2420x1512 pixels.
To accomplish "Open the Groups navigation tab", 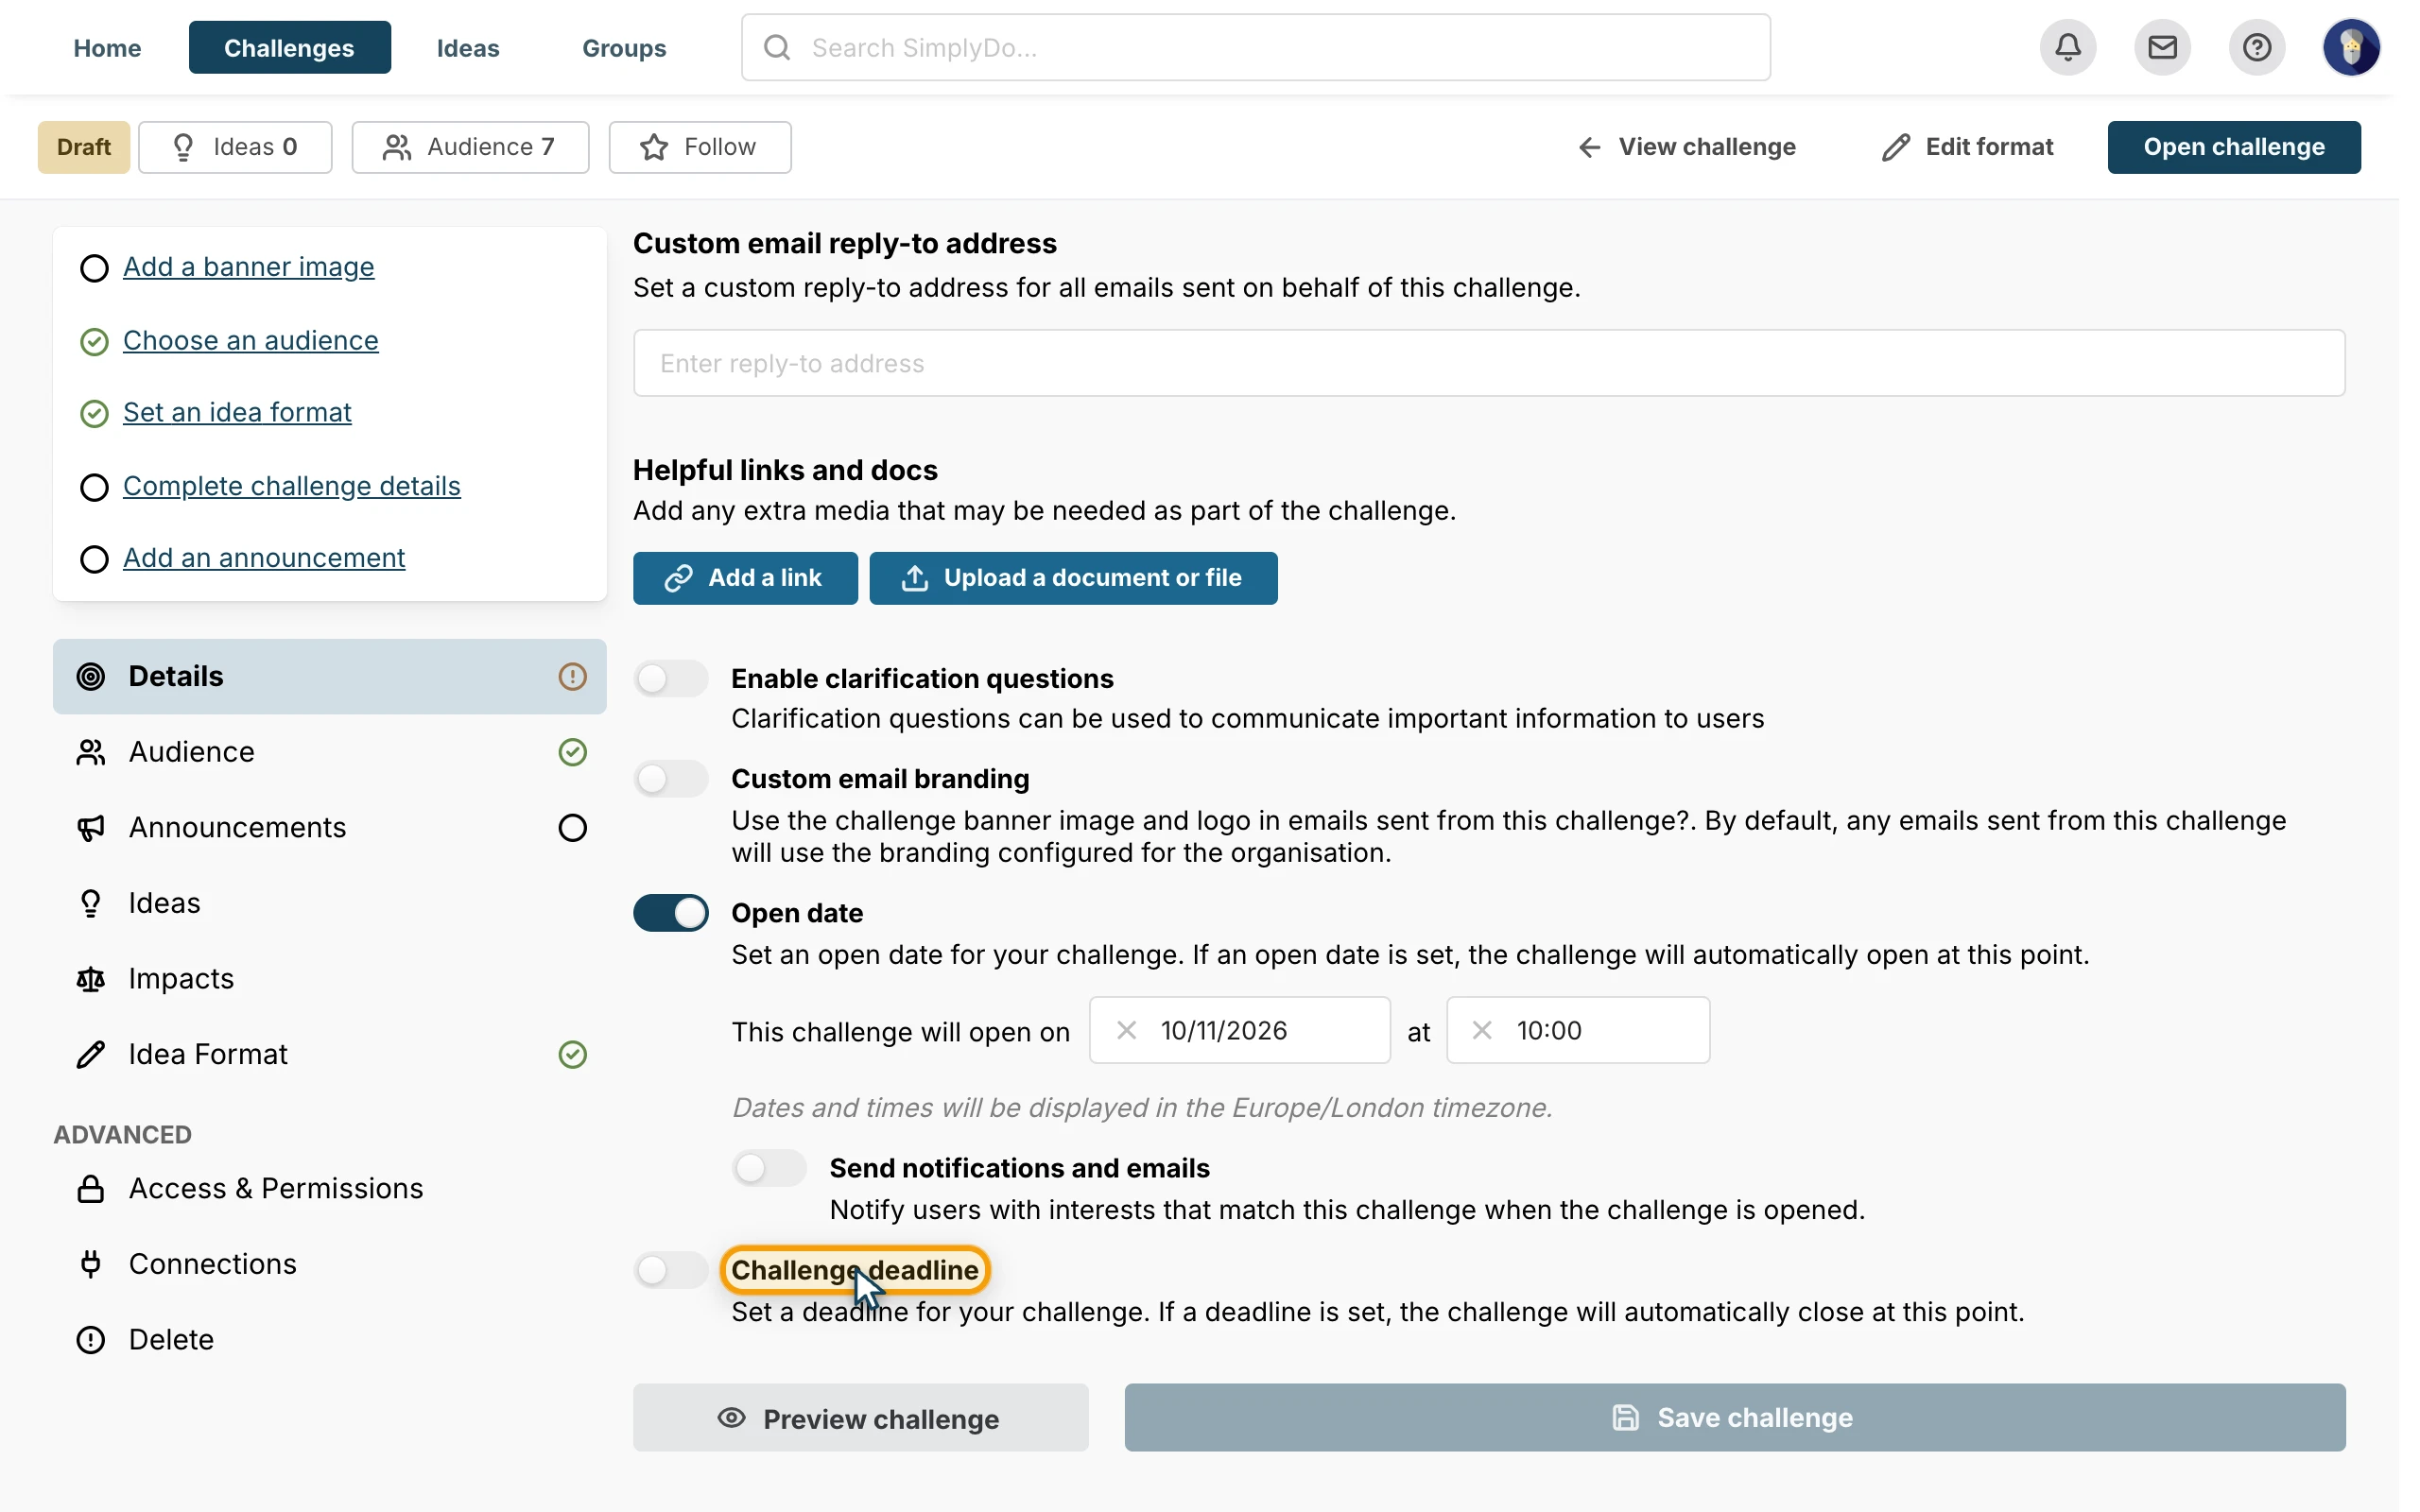I will [x=624, y=47].
